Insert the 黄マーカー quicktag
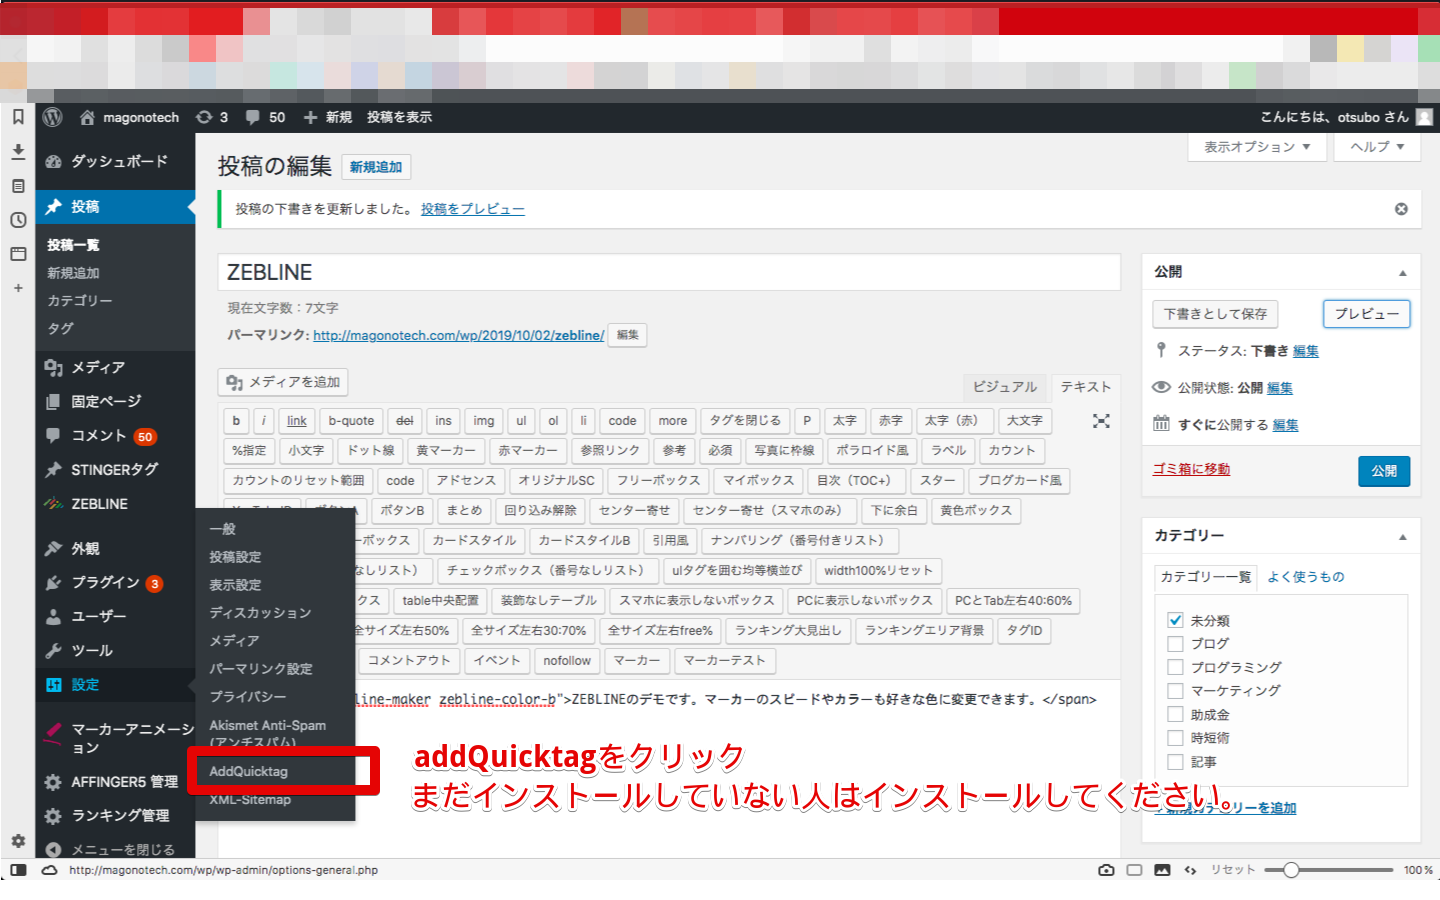 (x=445, y=451)
